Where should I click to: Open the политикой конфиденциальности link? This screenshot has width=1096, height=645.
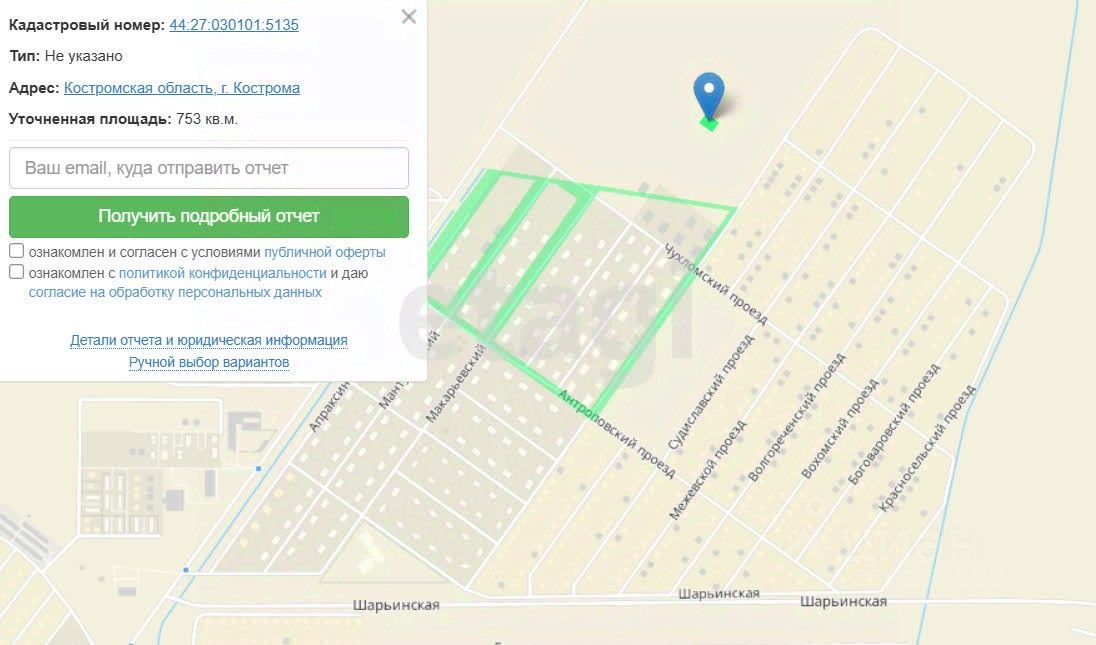[222, 273]
